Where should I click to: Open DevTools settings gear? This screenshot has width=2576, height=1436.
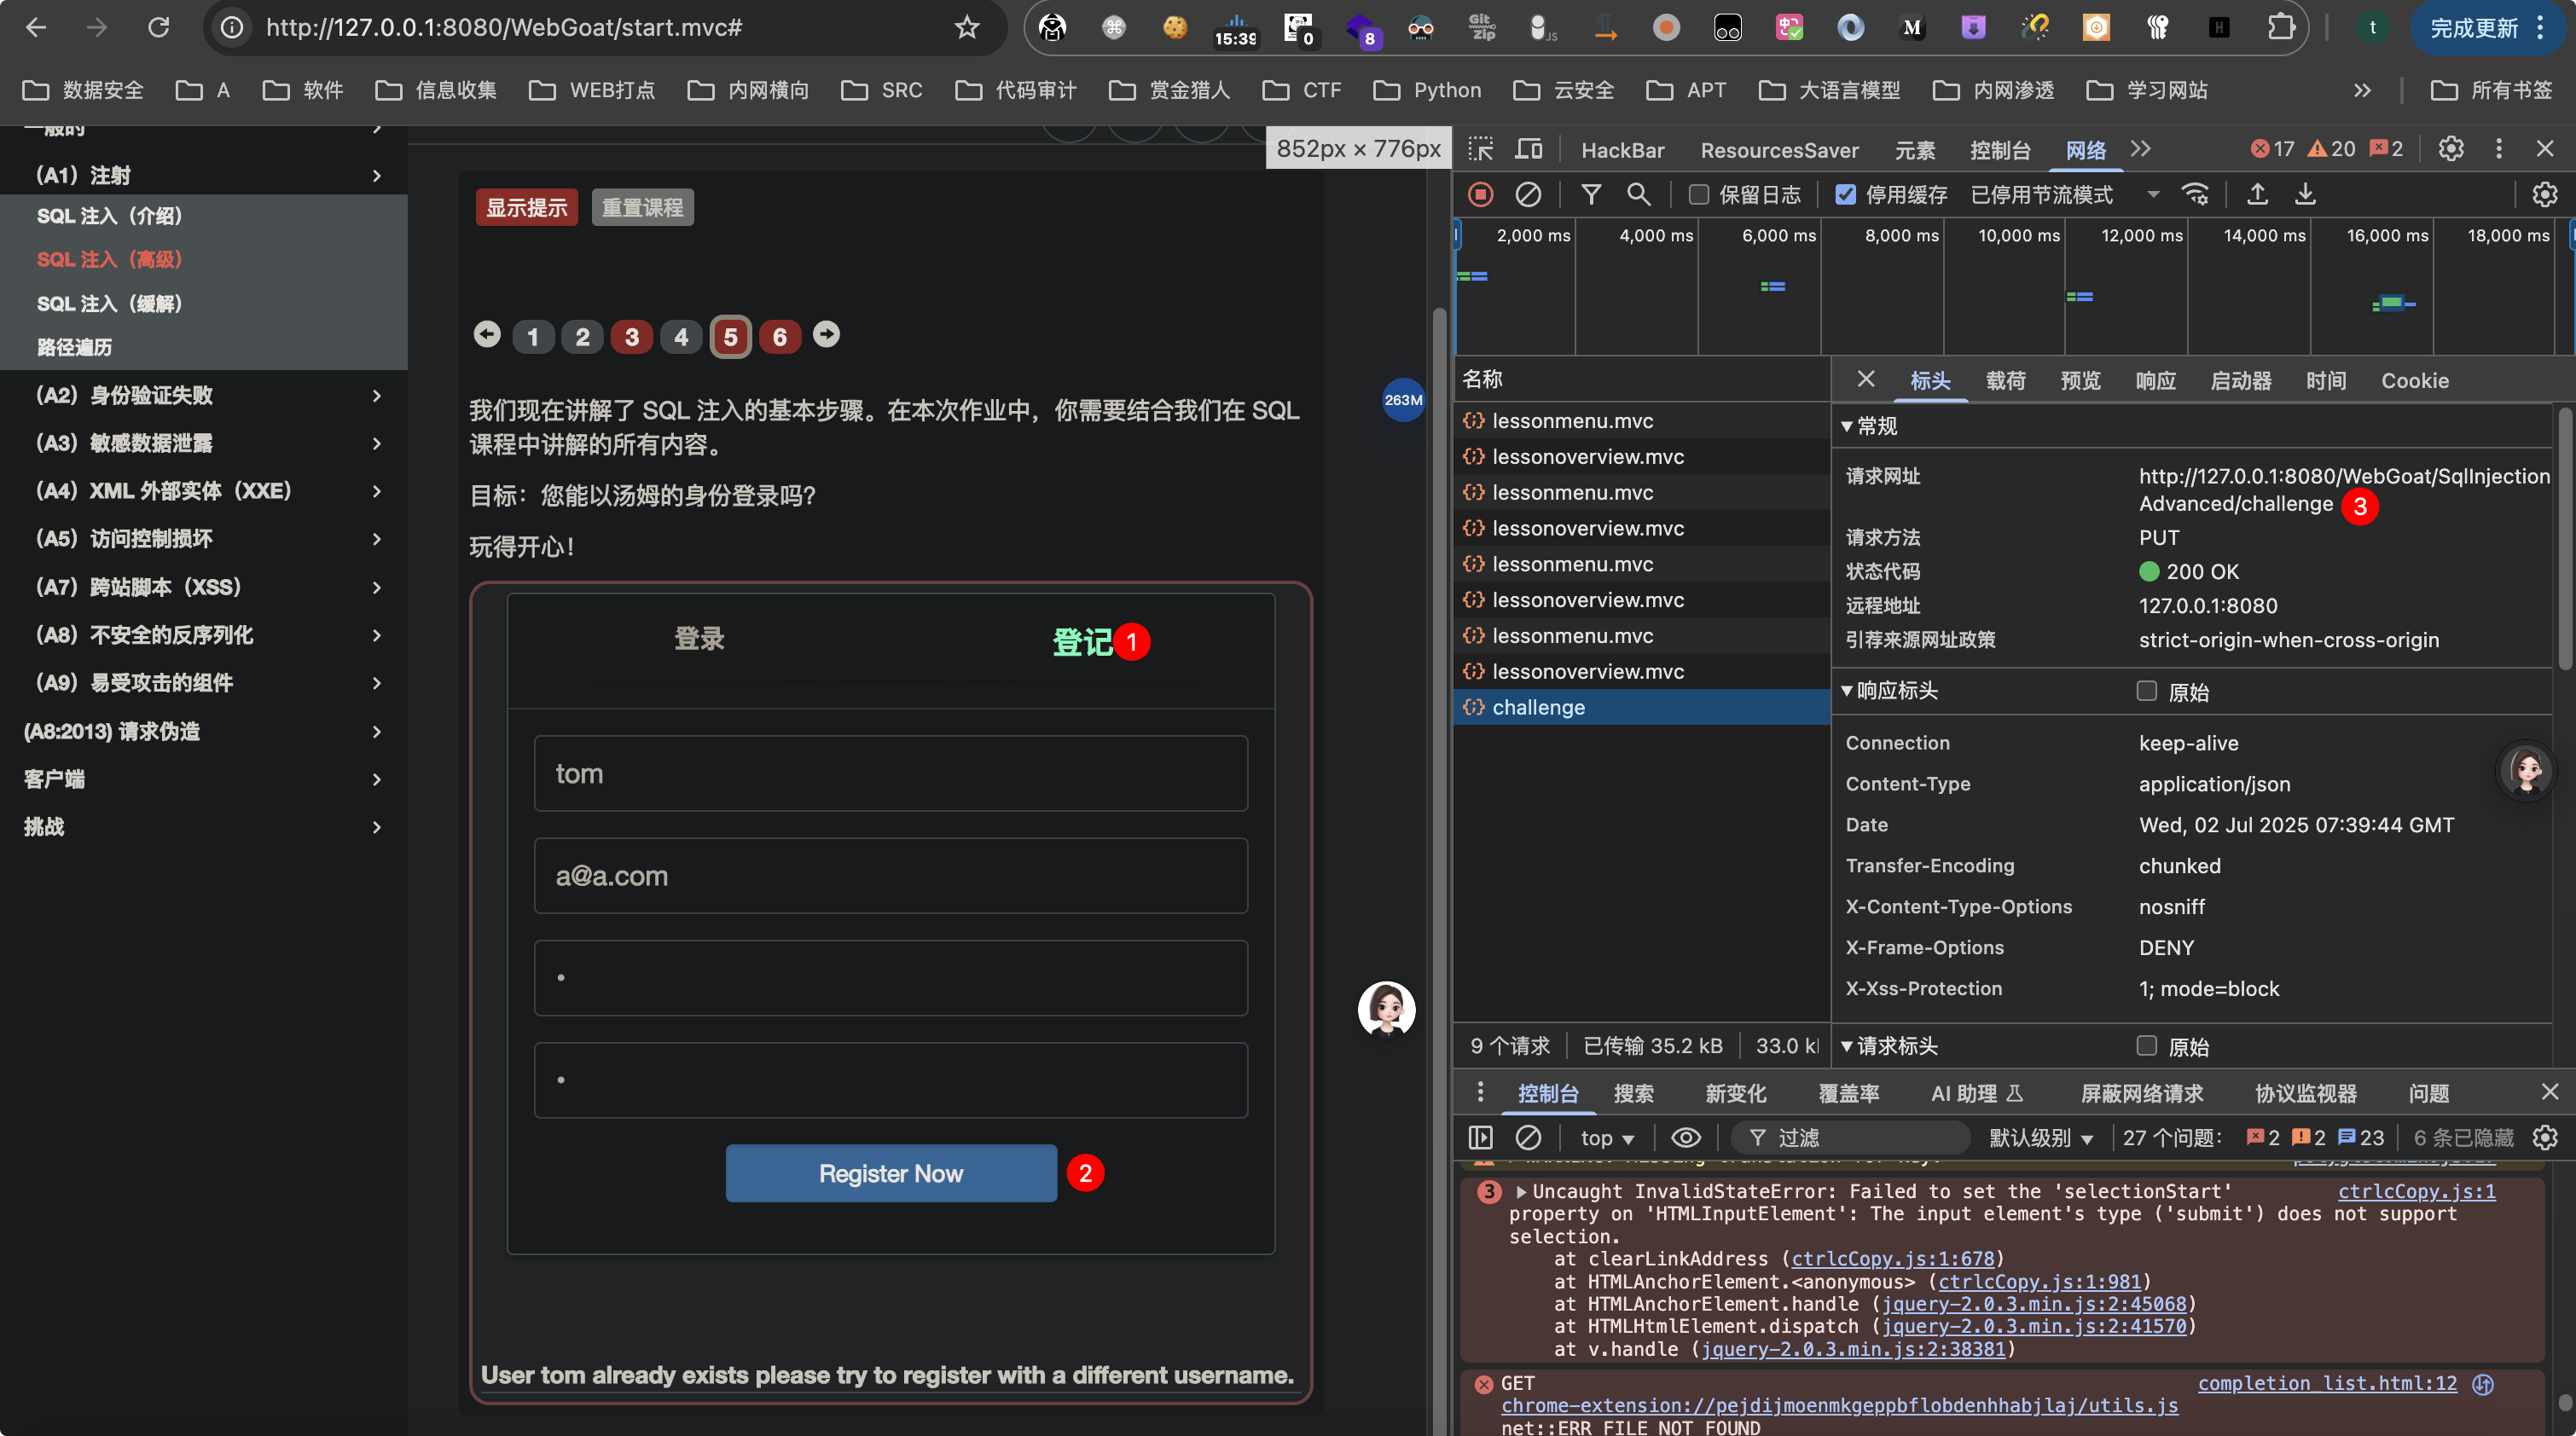2450,150
